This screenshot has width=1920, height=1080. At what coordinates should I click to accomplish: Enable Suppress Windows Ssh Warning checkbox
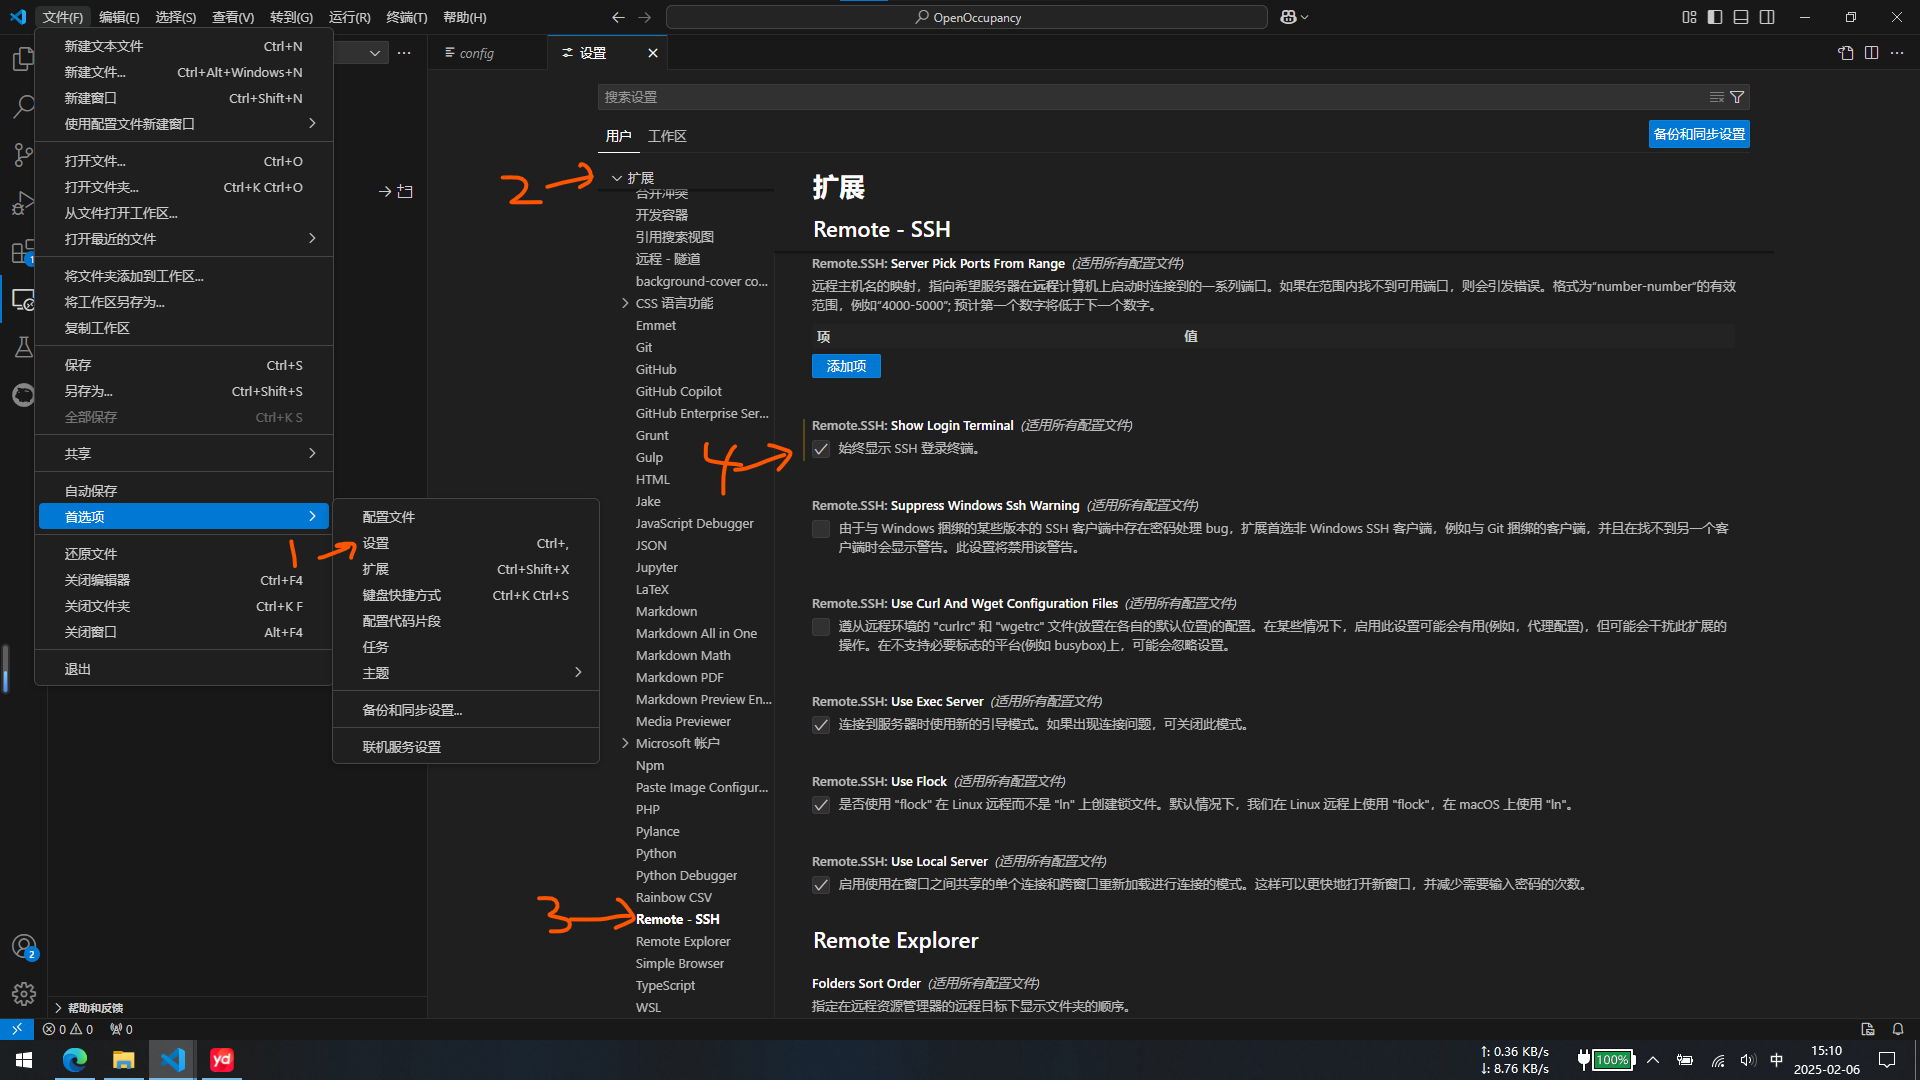(821, 529)
